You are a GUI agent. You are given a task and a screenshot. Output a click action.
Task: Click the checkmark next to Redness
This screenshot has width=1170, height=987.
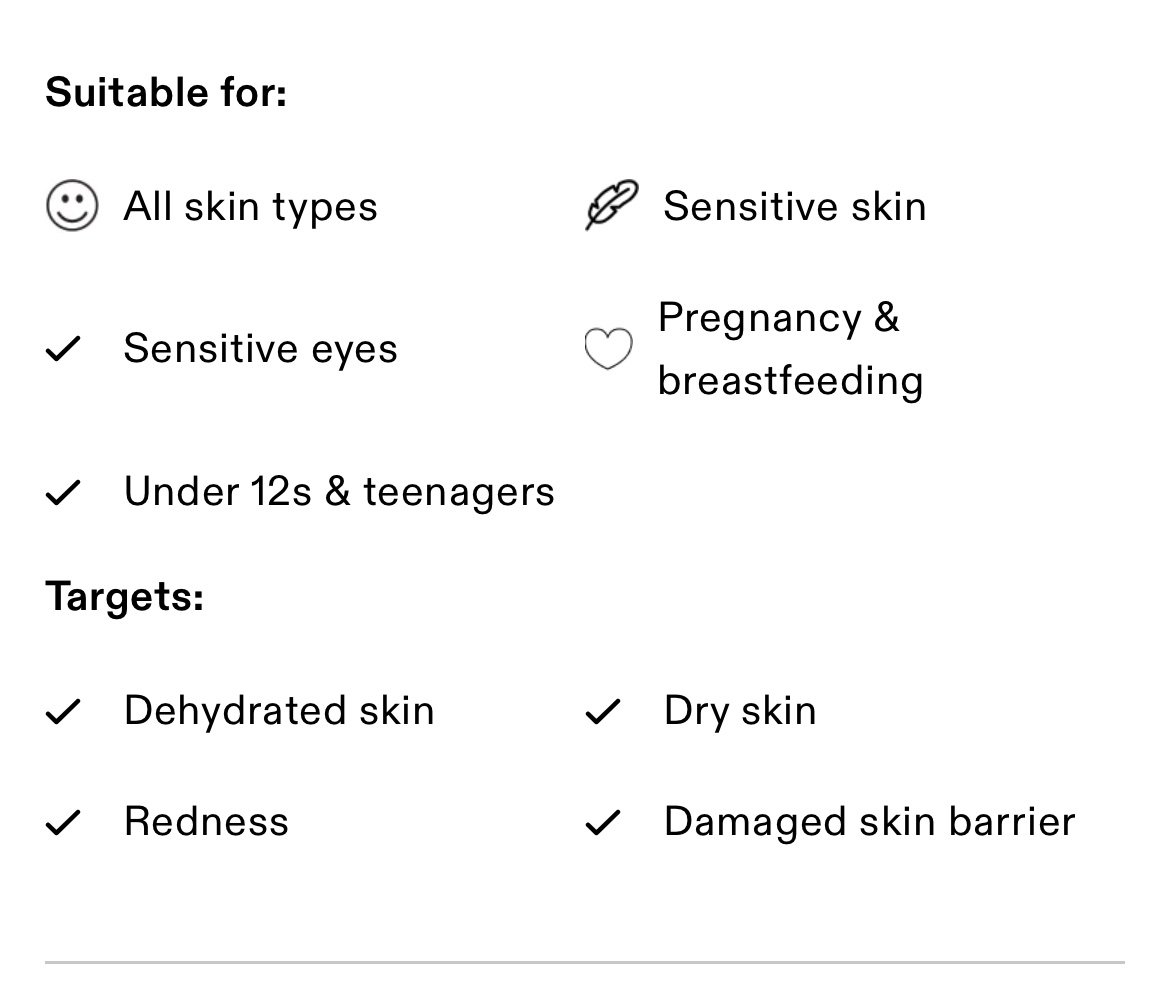tap(63, 823)
